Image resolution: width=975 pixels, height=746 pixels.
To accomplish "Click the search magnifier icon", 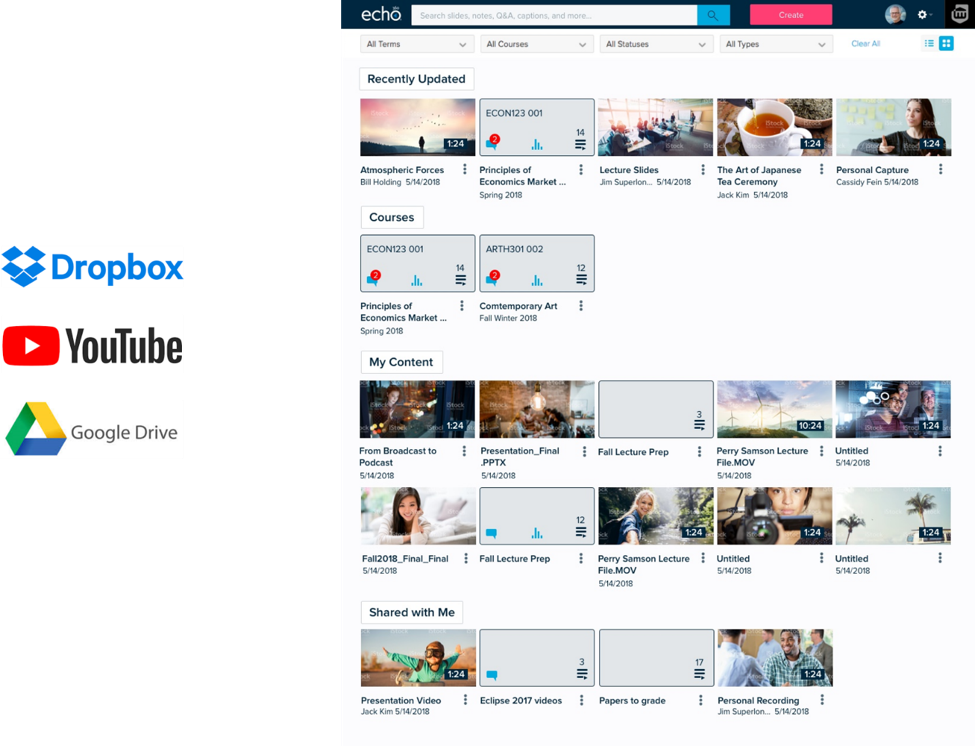I will [713, 14].
